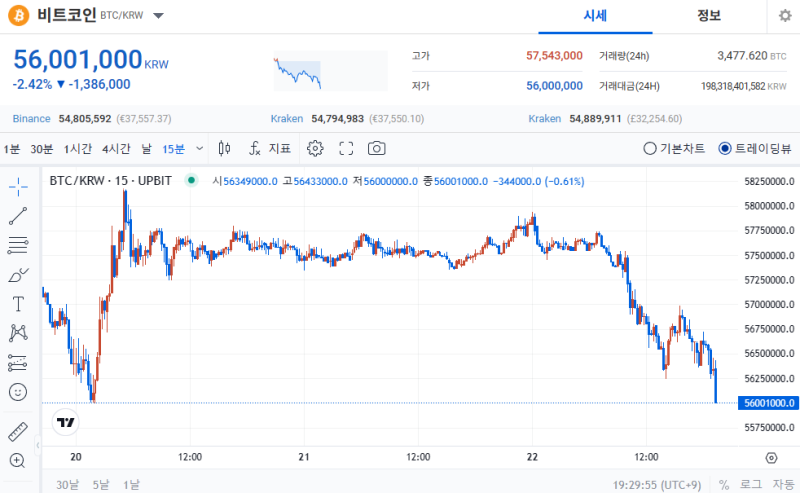Set interval to 30분
Viewport: 800px width, 493px height.
click(x=41, y=149)
